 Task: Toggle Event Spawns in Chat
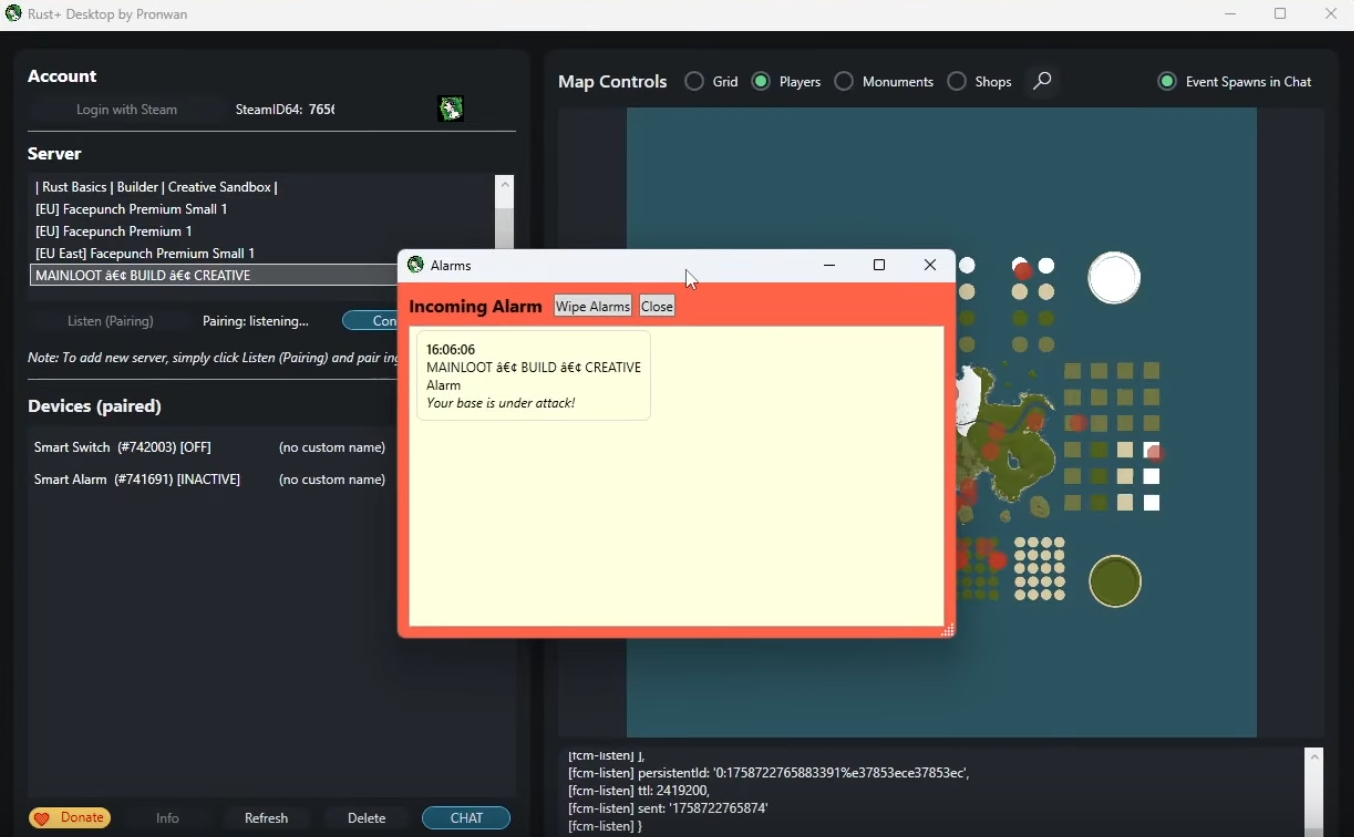click(x=1167, y=82)
